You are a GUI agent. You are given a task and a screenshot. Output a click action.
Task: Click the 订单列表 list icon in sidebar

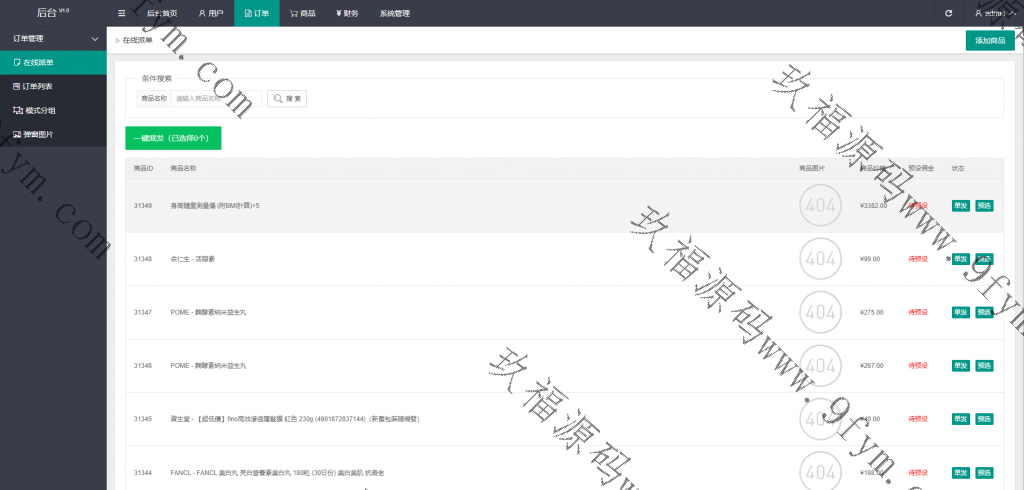pyautogui.click(x=17, y=86)
